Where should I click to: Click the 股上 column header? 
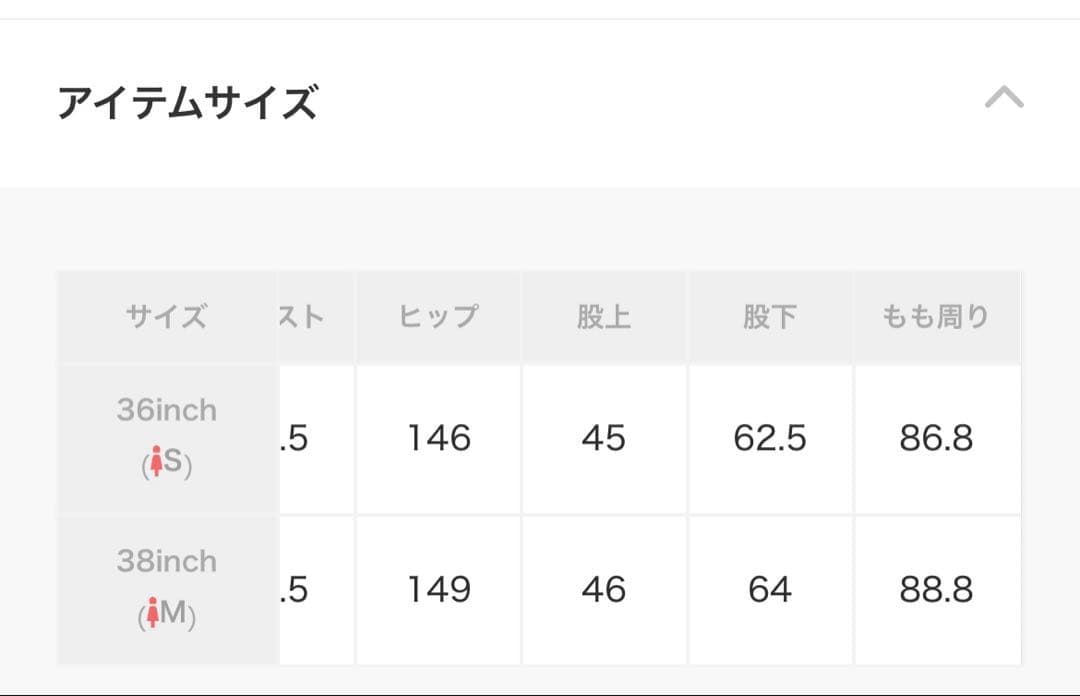coord(604,316)
